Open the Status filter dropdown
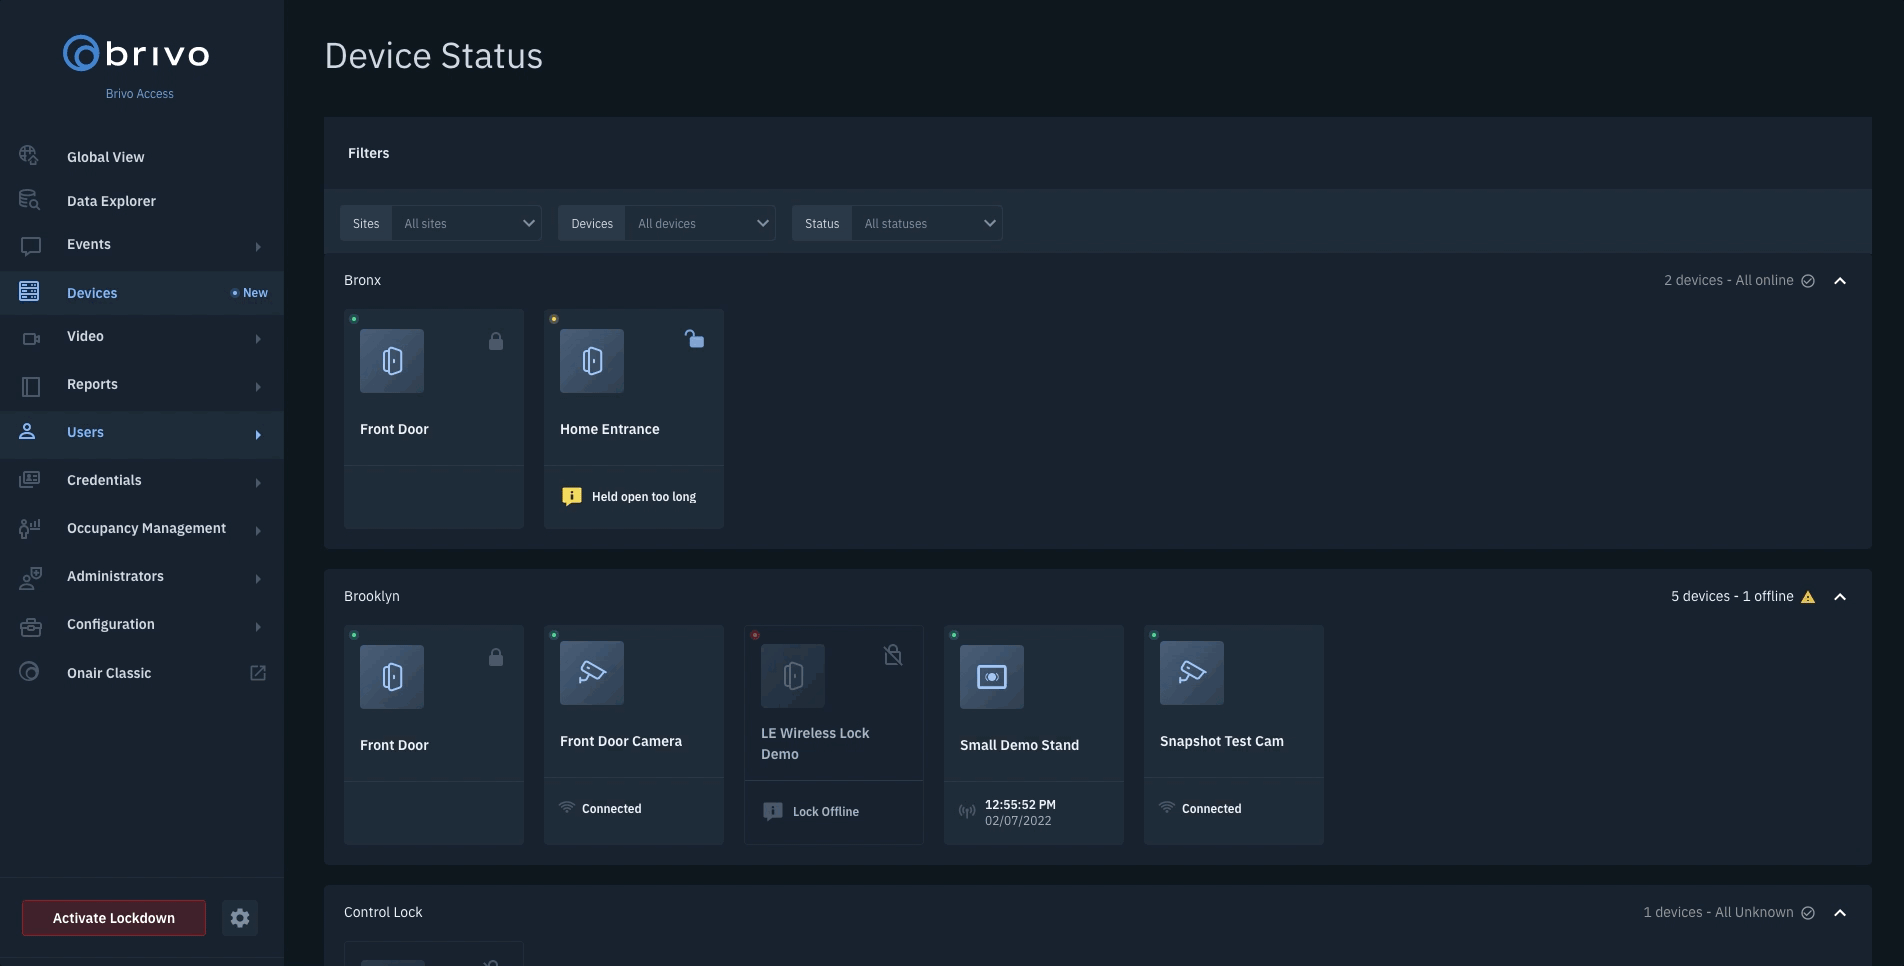 [897, 223]
